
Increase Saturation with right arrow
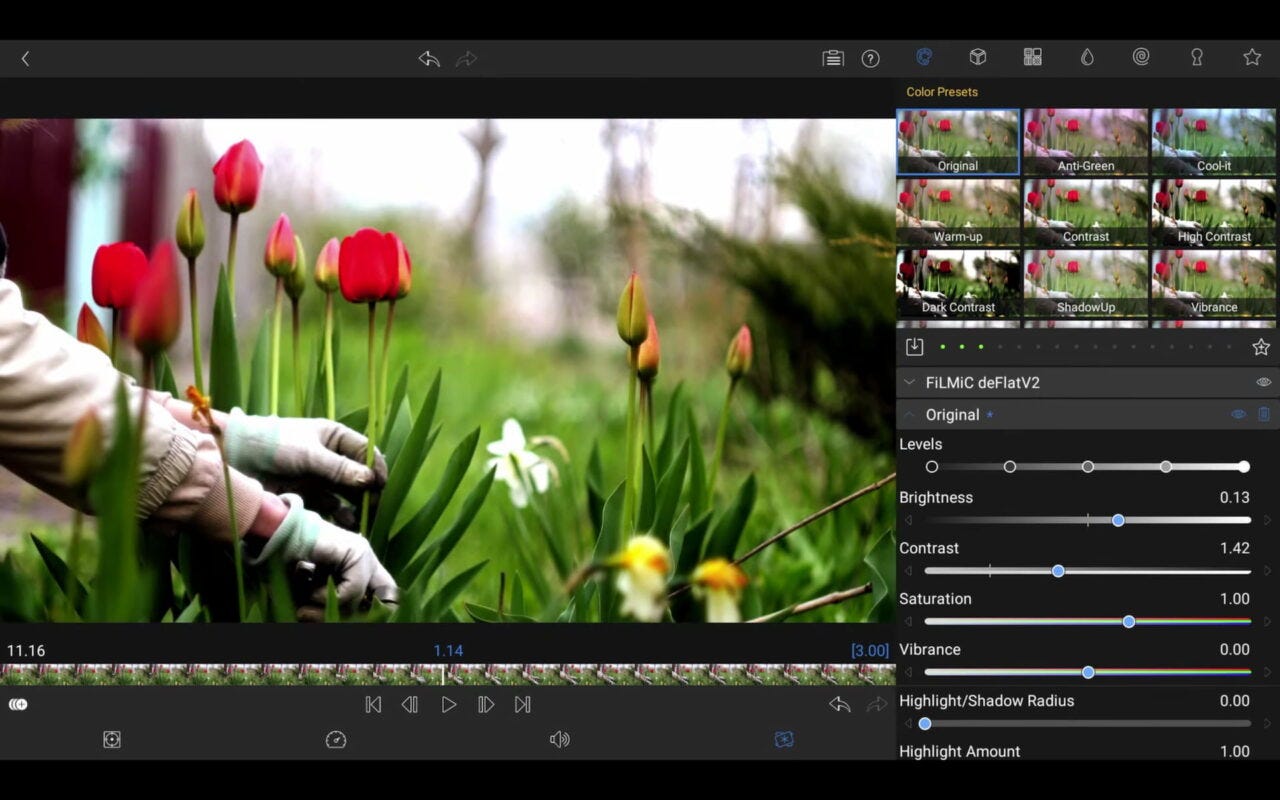tap(1267, 622)
